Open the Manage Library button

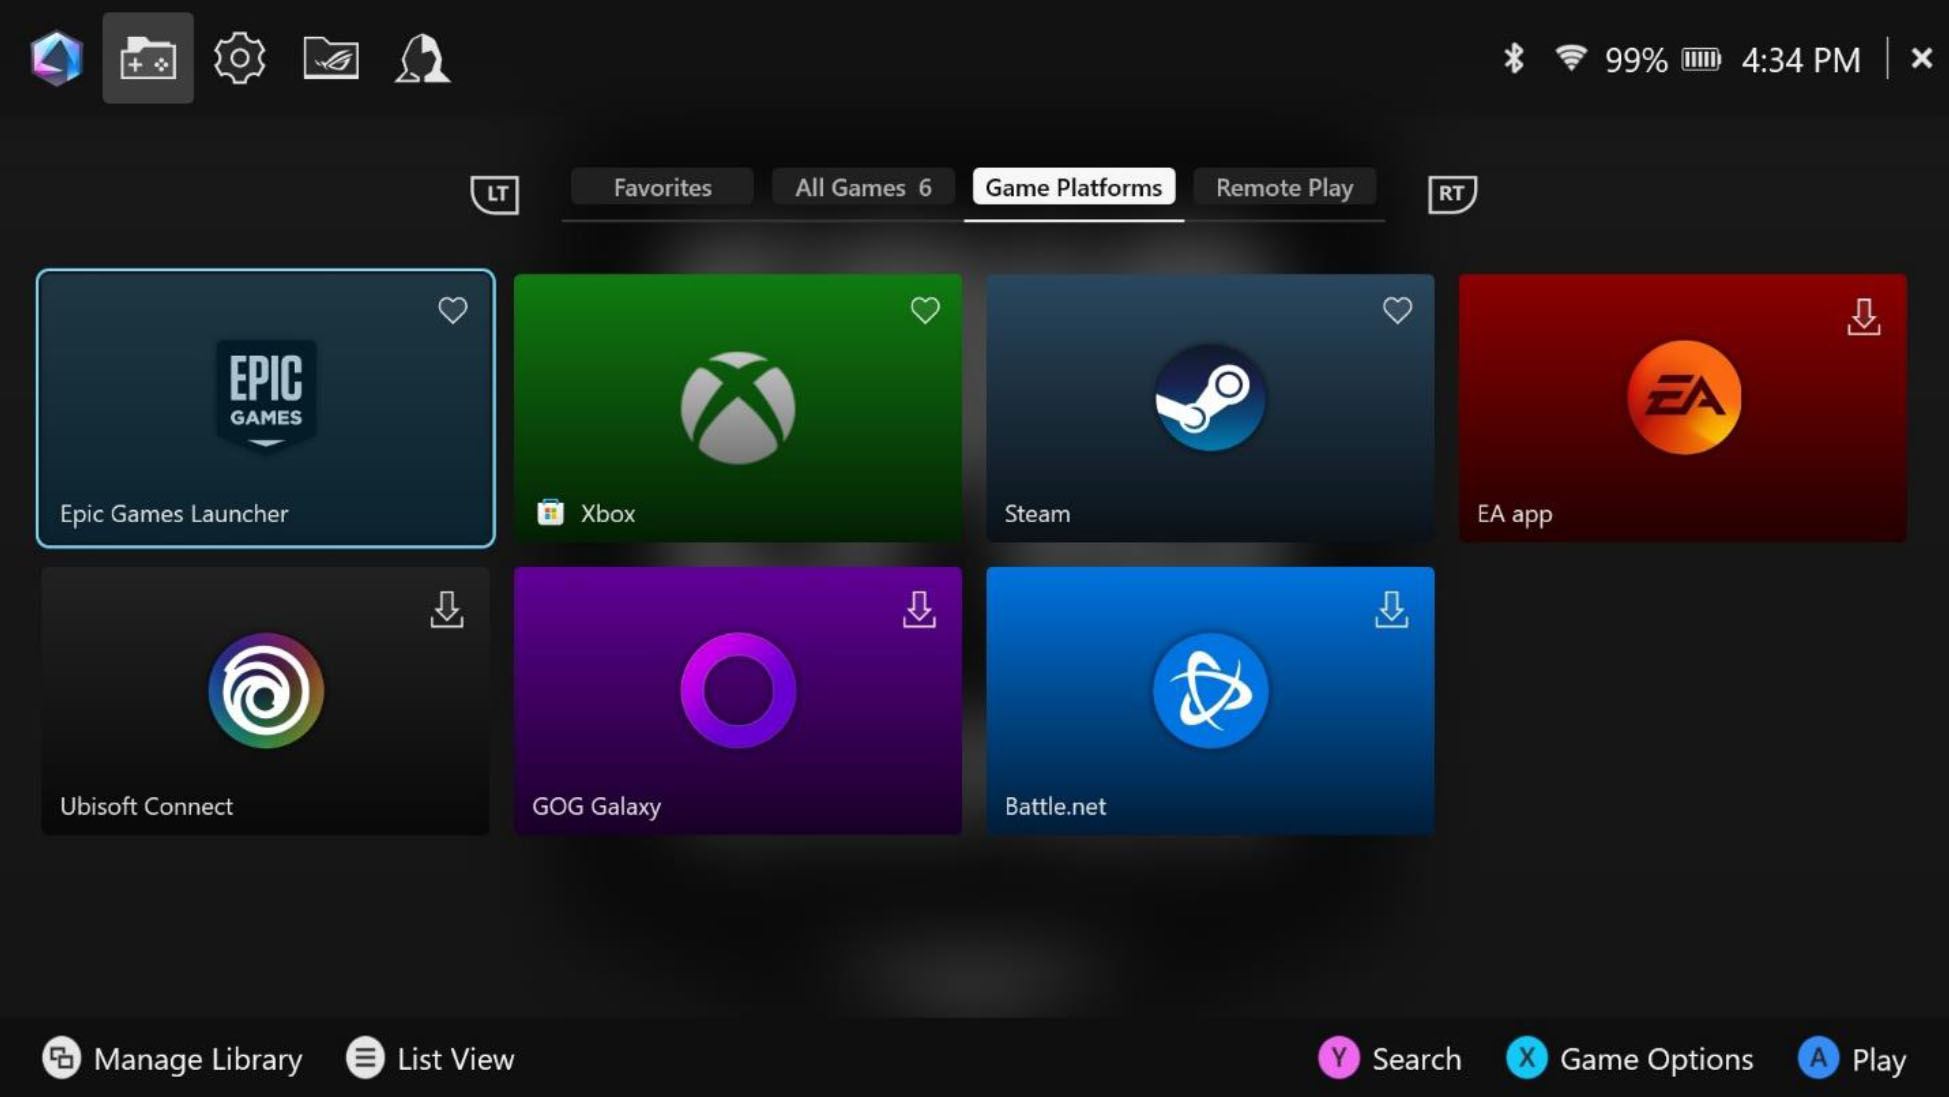(x=172, y=1059)
